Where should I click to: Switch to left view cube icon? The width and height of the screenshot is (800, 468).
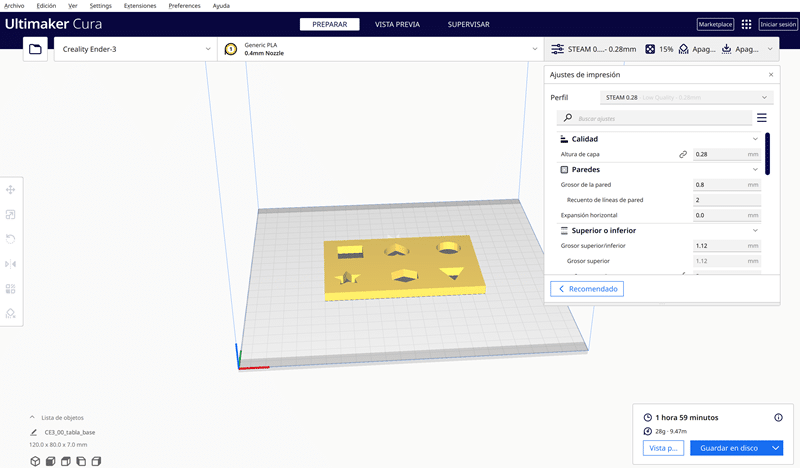[x=81, y=461]
